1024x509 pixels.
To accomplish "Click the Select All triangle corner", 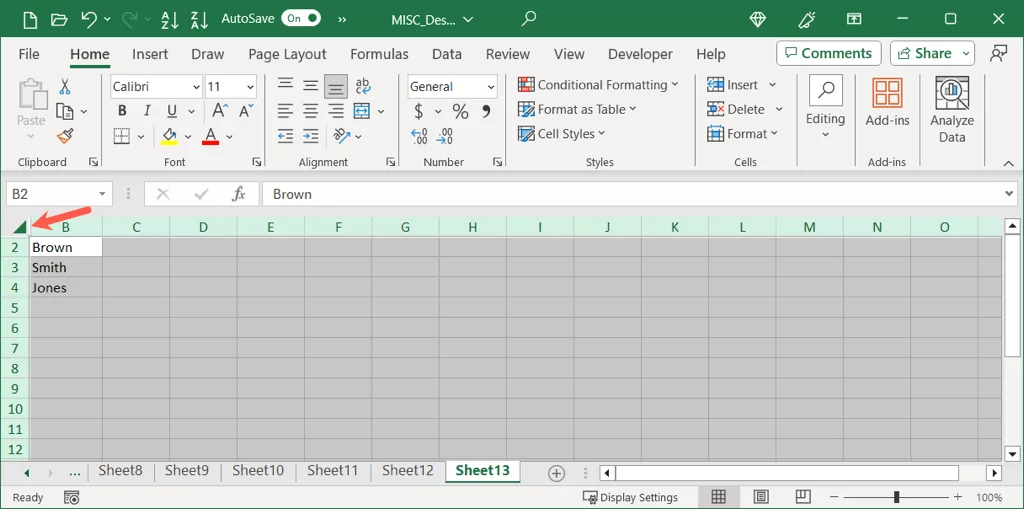I will (20, 226).
